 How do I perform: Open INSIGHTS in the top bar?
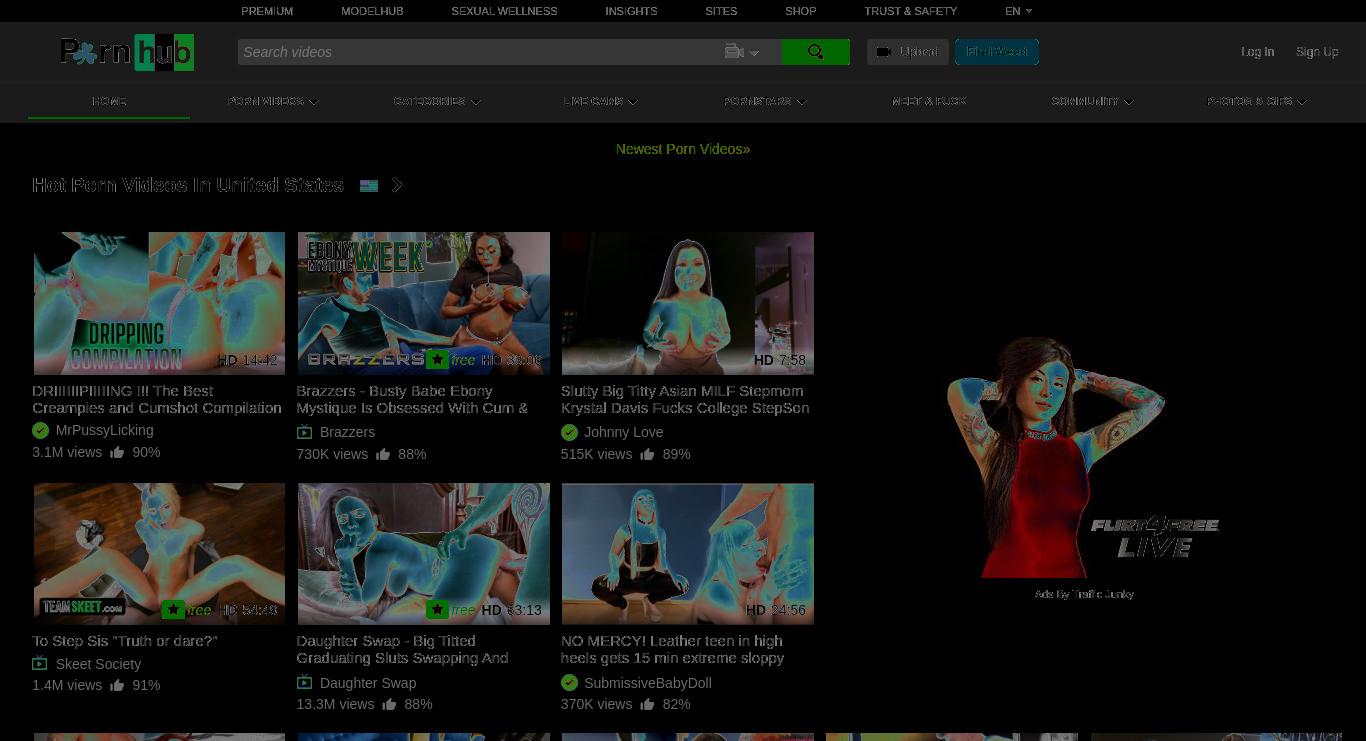[631, 11]
